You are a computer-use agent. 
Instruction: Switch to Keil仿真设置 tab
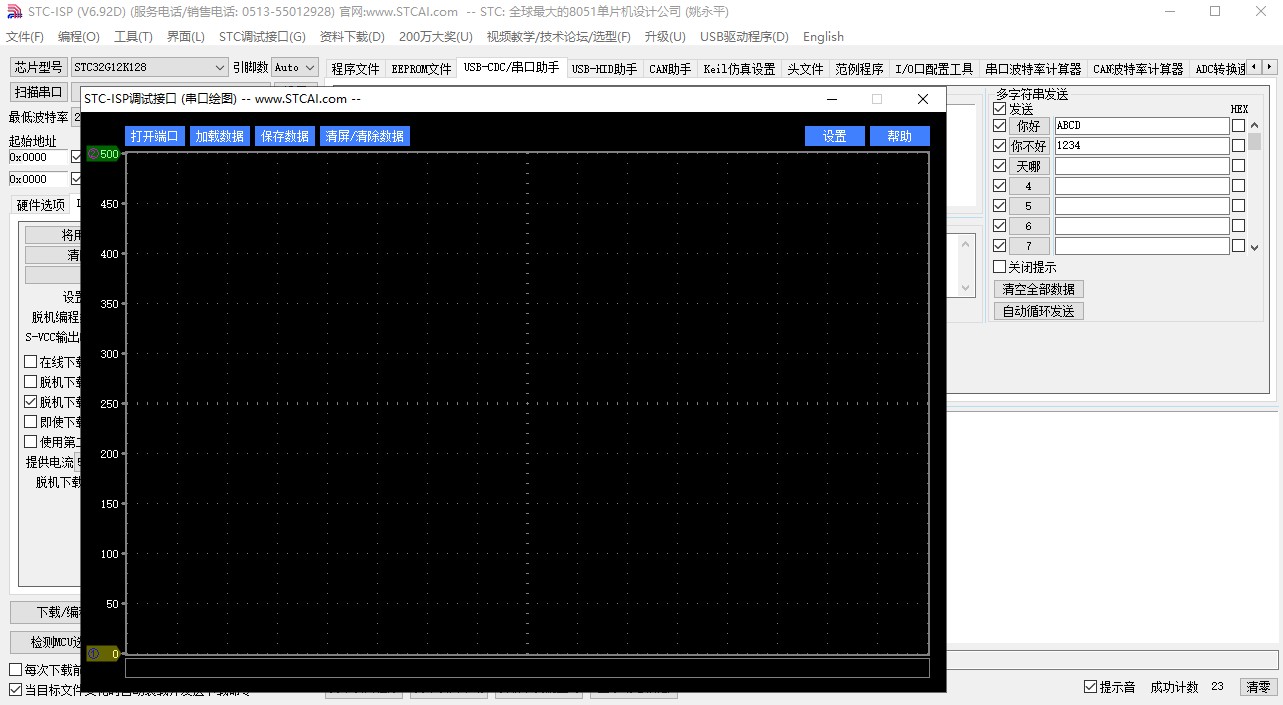pyautogui.click(x=739, y=69)
